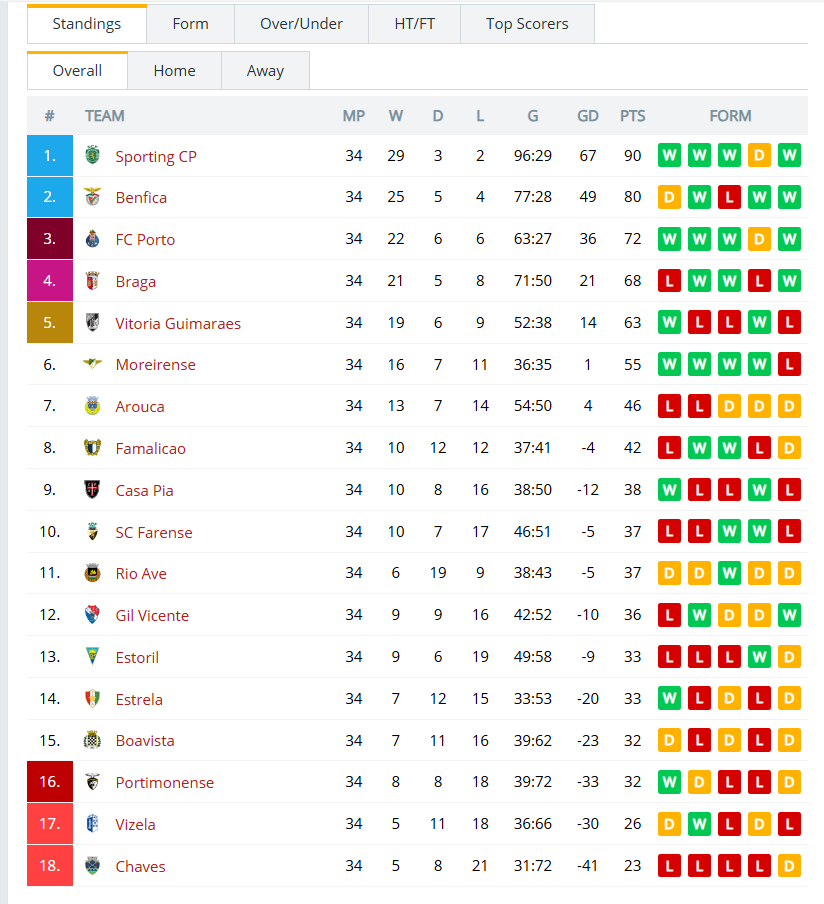Click the Braga club crest icon

click(92, 281)
